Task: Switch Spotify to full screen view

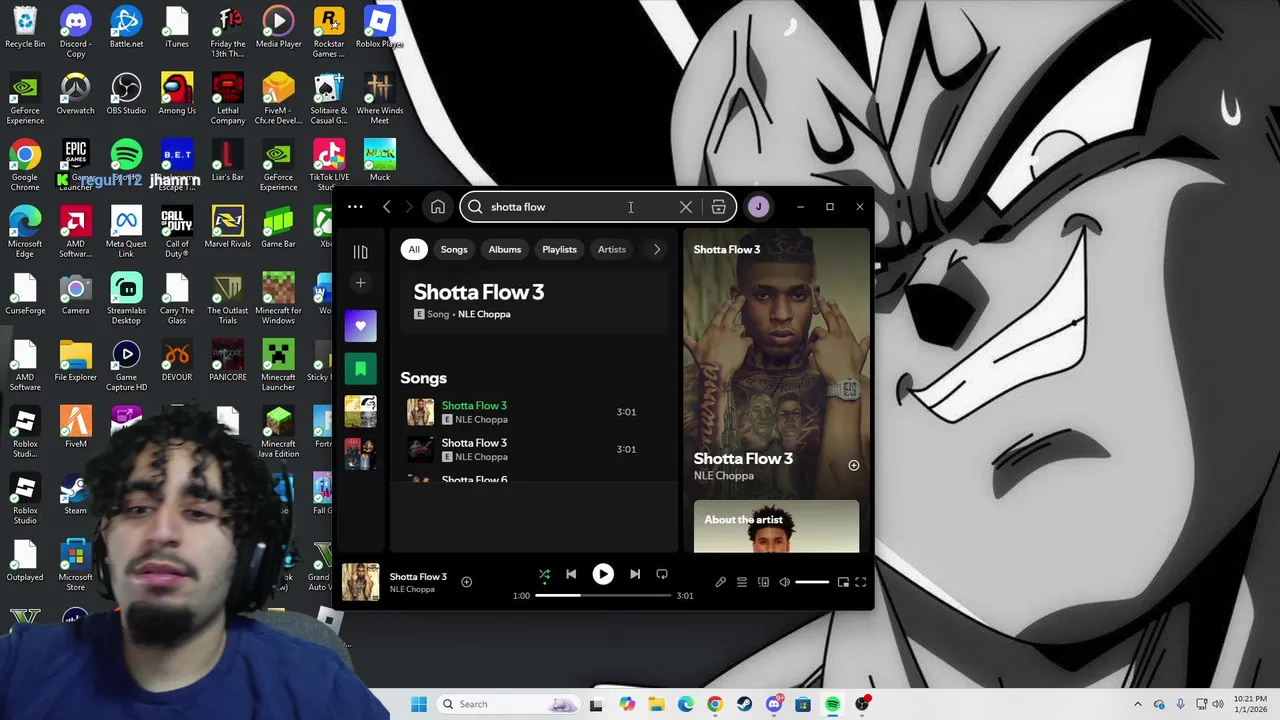Action: click(x=860, y=582)
